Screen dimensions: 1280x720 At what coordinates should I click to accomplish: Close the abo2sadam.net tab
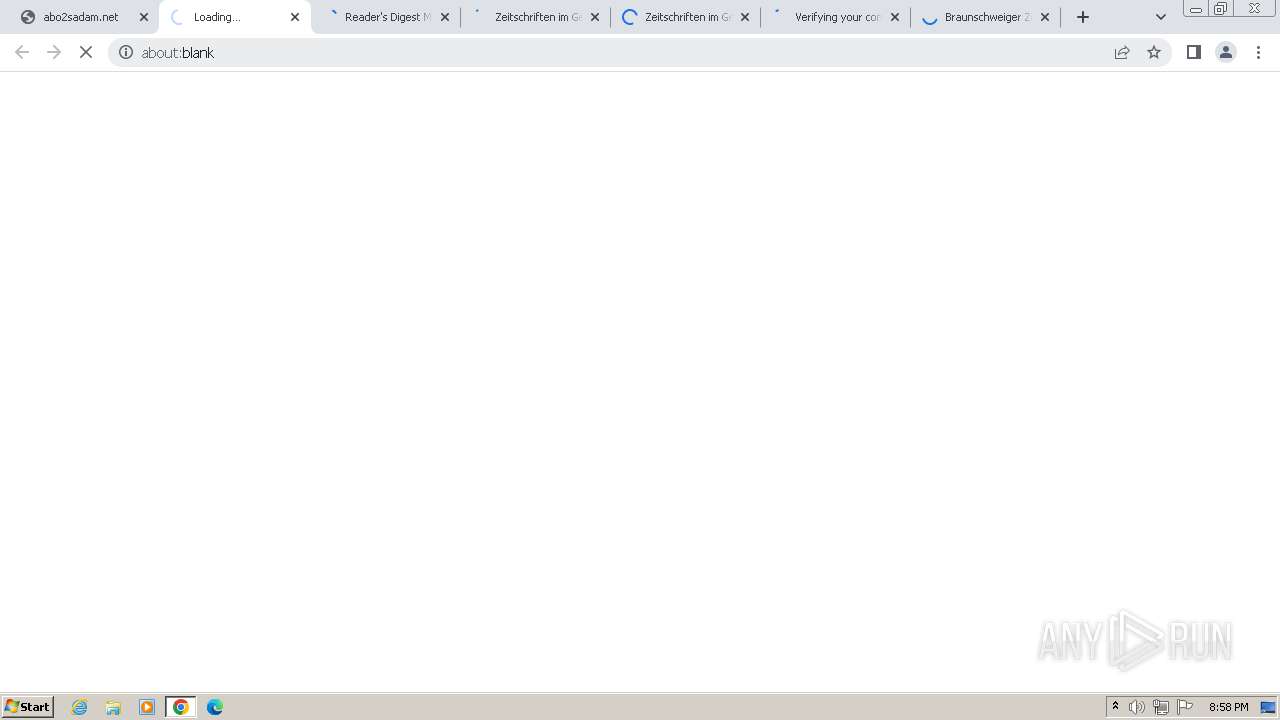[x=144, y=17]
